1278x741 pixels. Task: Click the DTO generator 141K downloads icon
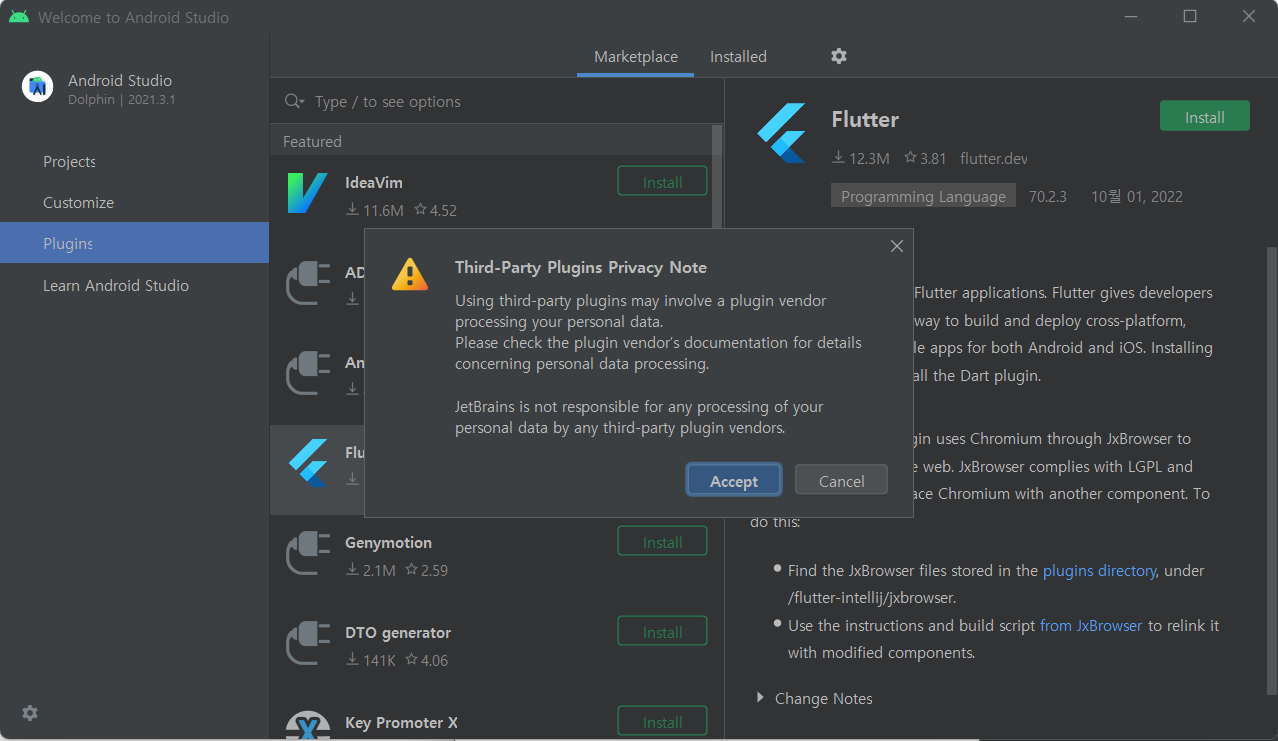(x=352, y=660)
